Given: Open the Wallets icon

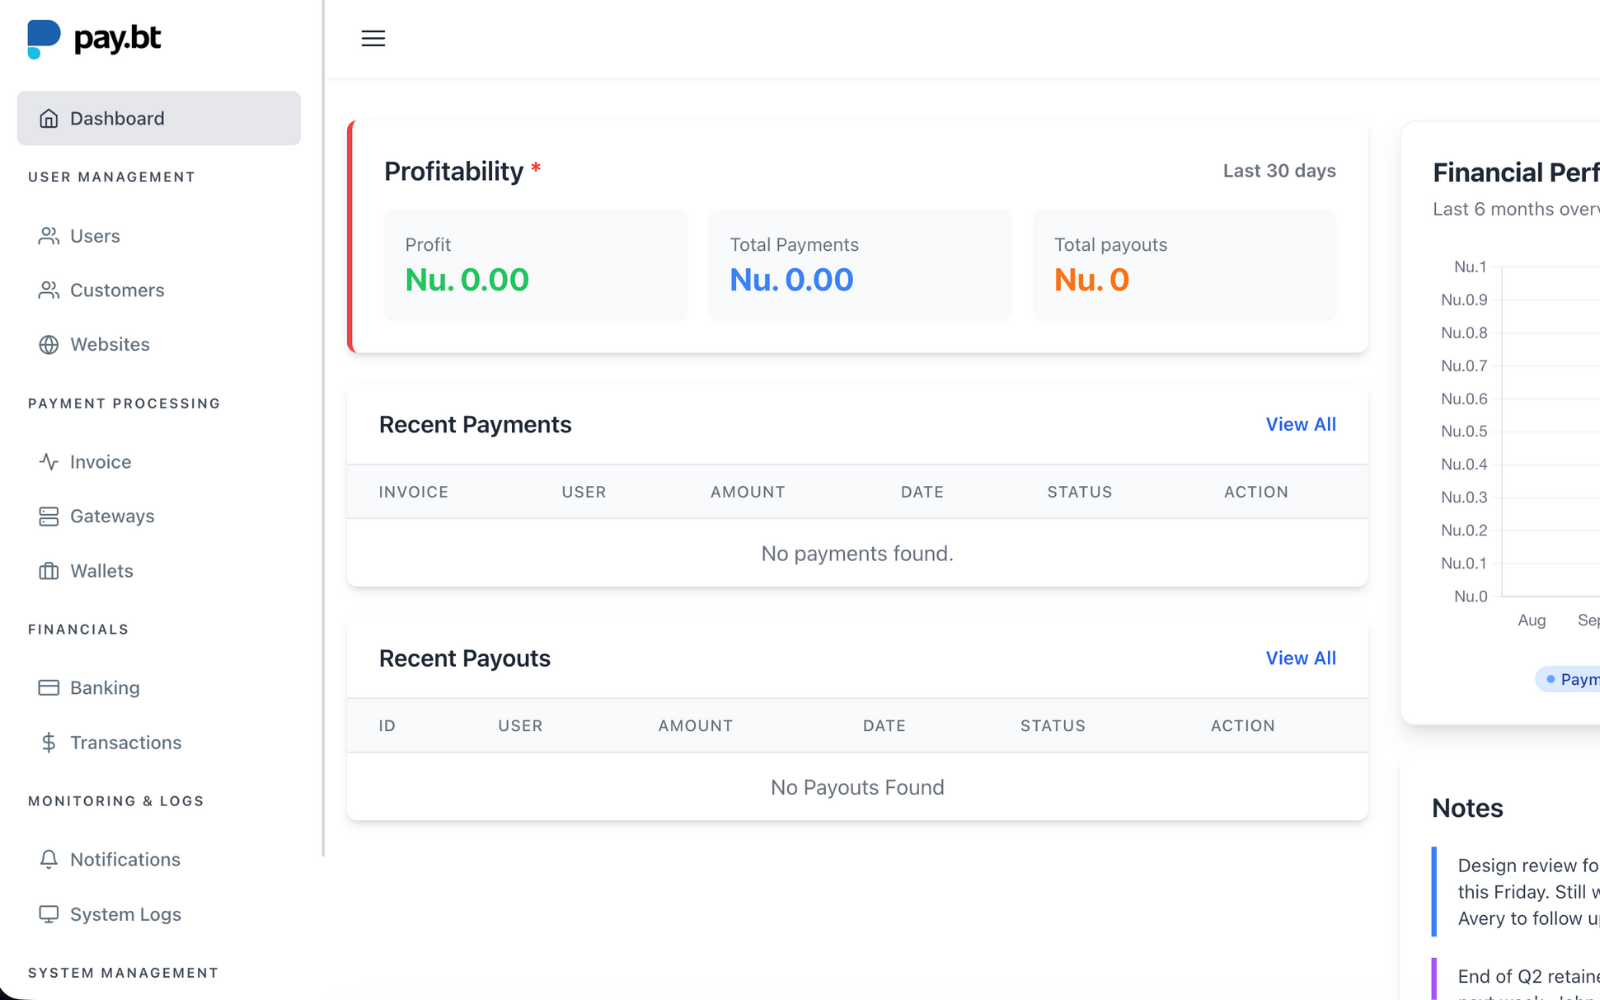Looking at the screenshot, I should pos(49,571).
